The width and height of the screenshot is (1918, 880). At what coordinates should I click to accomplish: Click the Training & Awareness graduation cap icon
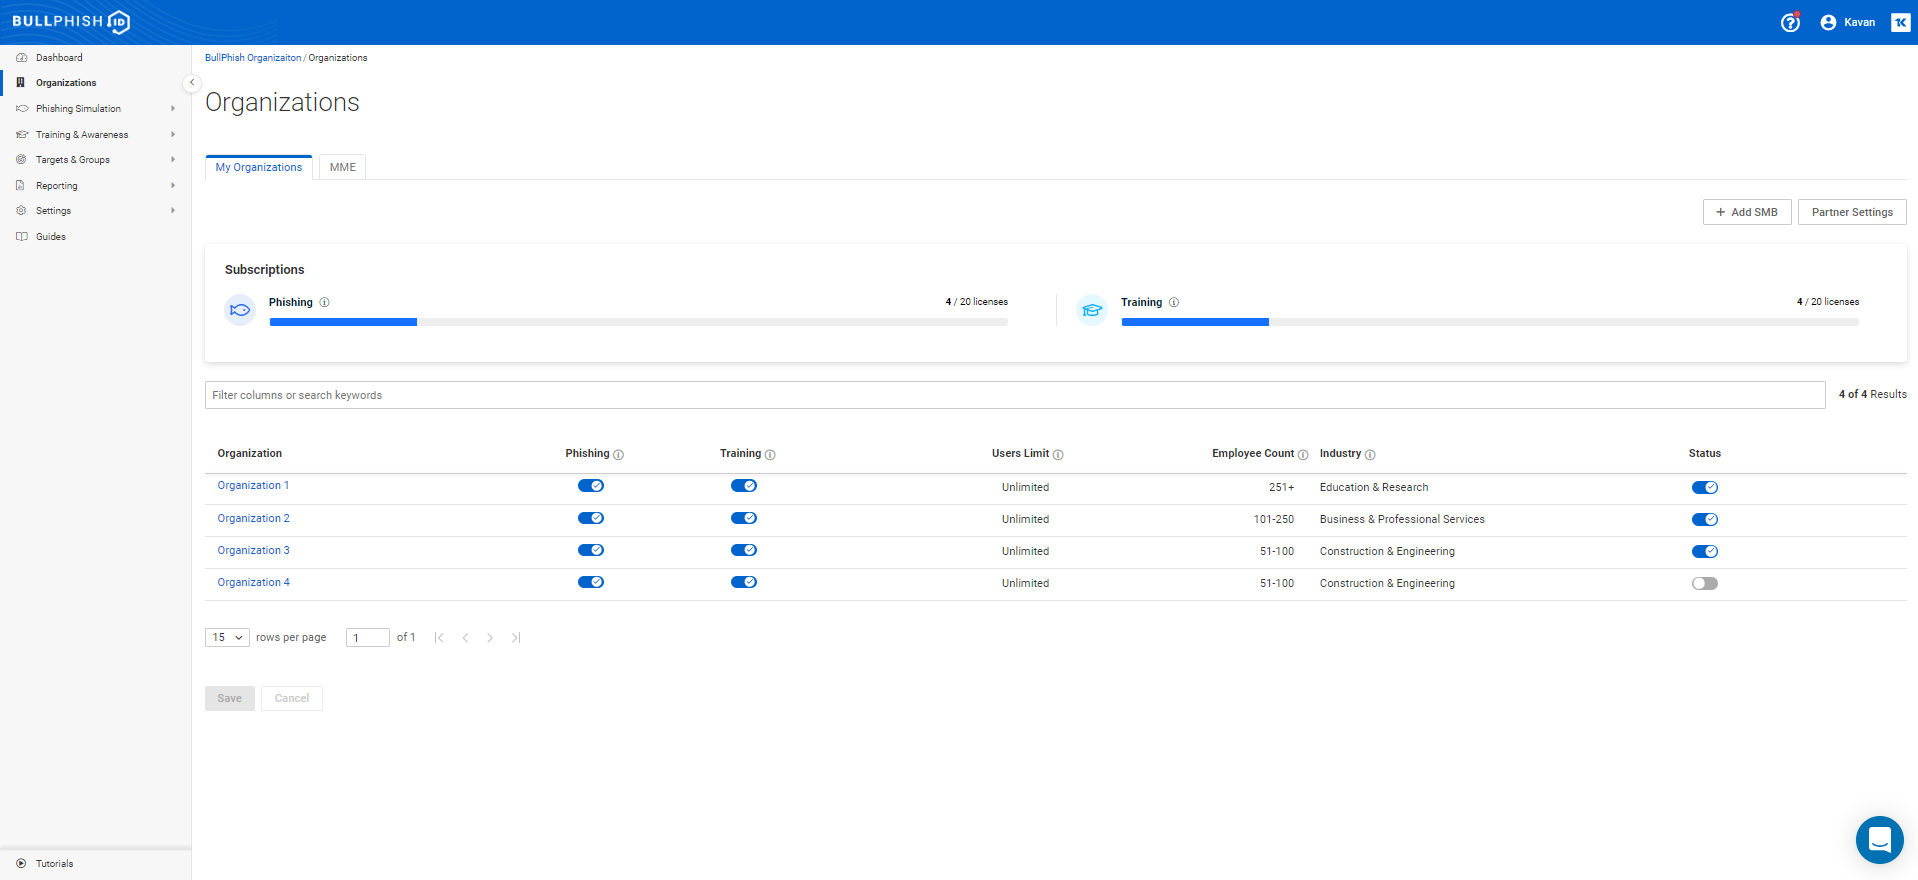tap(21, 134)
